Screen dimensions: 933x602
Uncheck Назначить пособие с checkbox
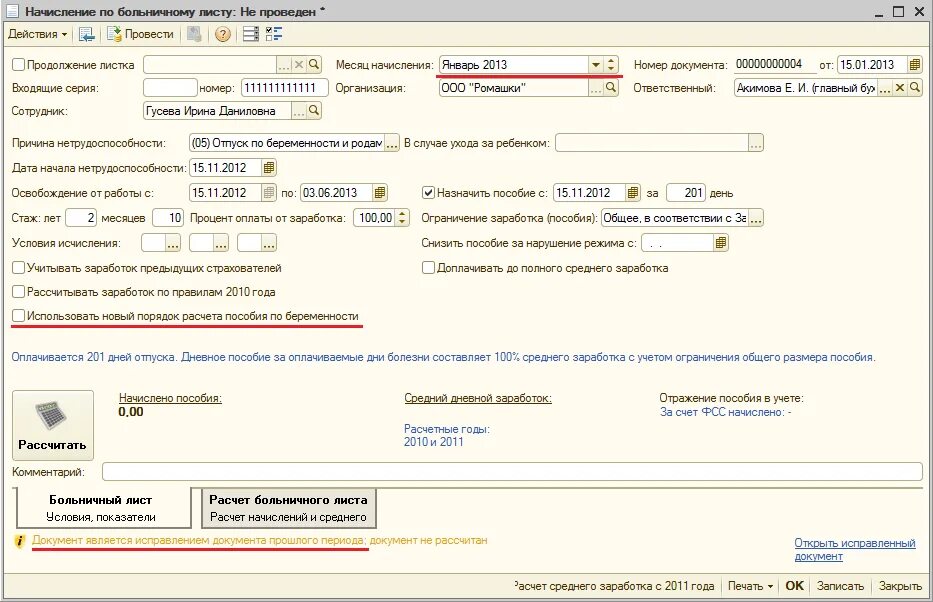pyautogui.click(x=428, y=193)
